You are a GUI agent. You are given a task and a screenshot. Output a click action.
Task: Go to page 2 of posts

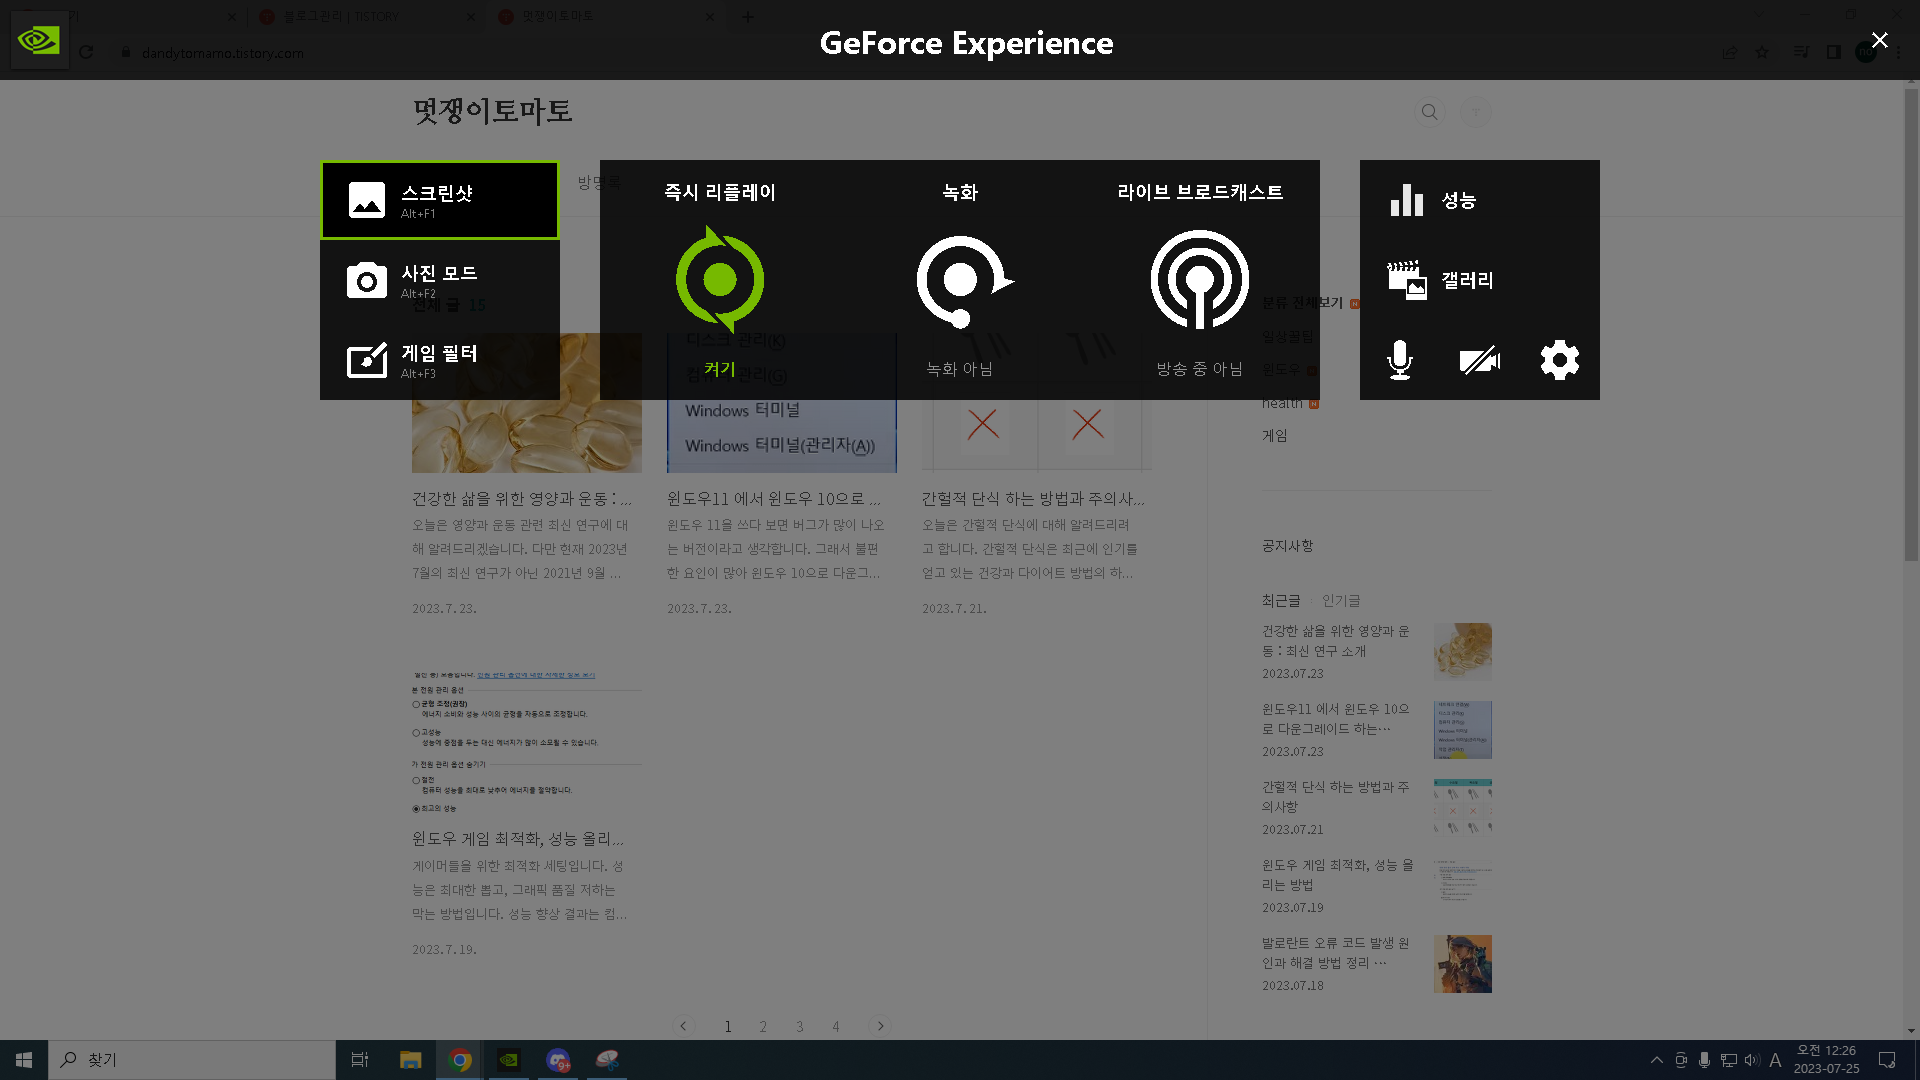763,1026
